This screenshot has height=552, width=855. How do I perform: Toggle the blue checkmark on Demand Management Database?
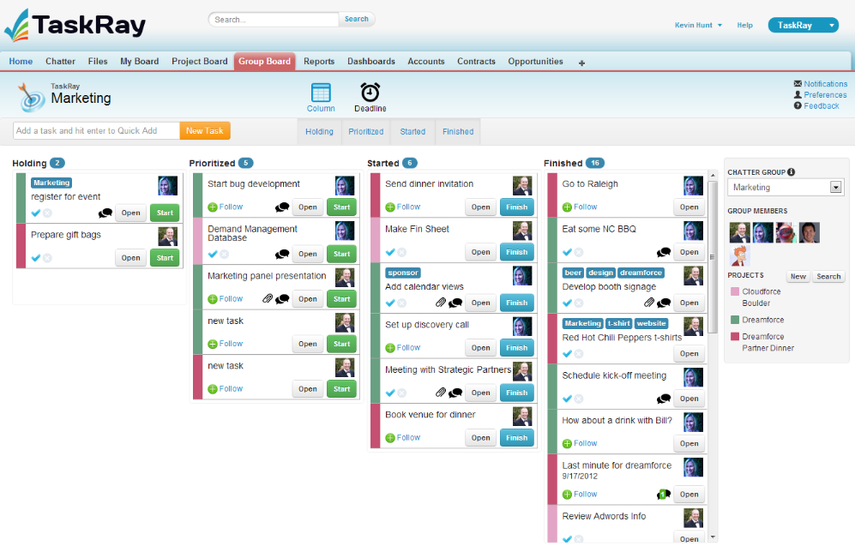213,254
